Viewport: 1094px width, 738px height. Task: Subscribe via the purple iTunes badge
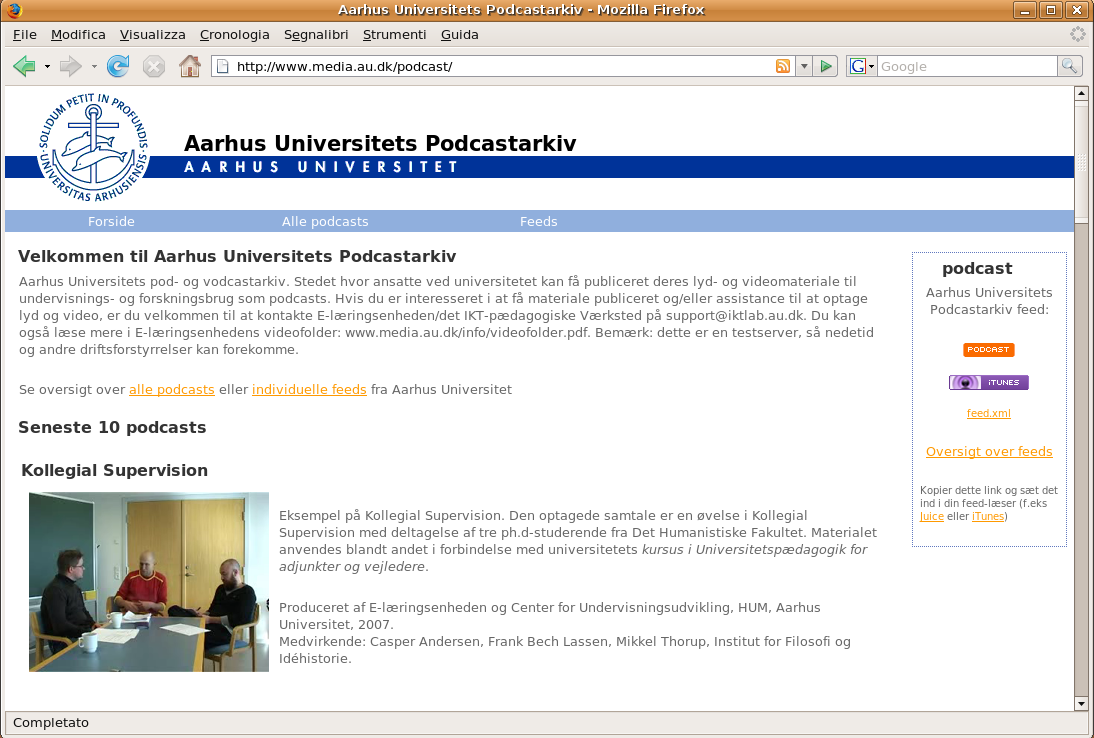pyautogui.click(x=988, y=382)
